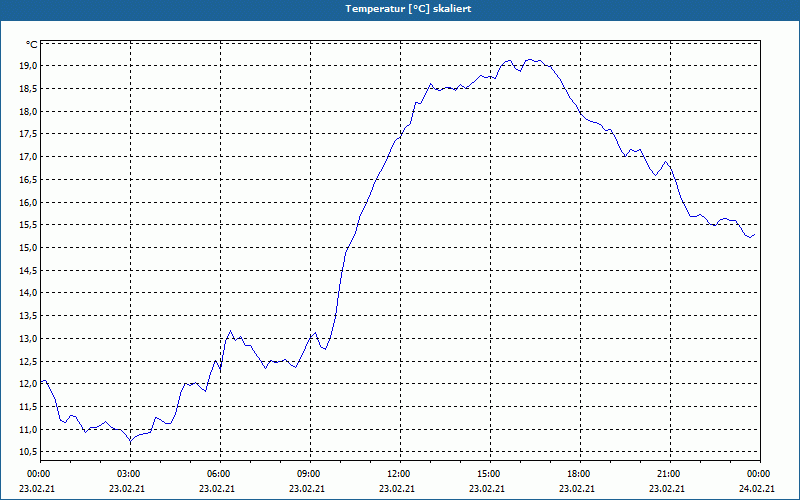Click the '°C' unit label on the axis
The width and height of the screenshot is (800, 500).
click(32, 45)
